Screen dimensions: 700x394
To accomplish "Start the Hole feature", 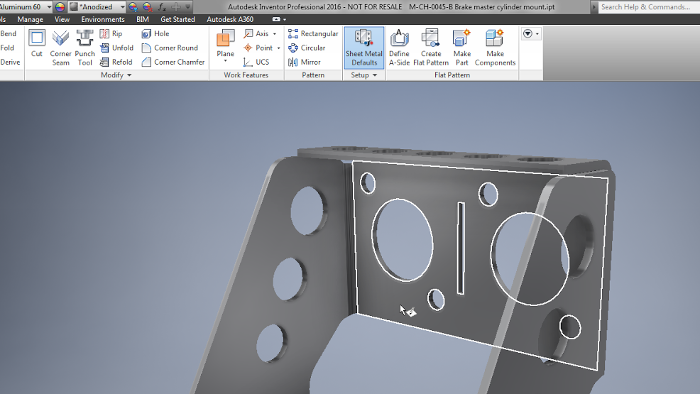I will 155,33.
